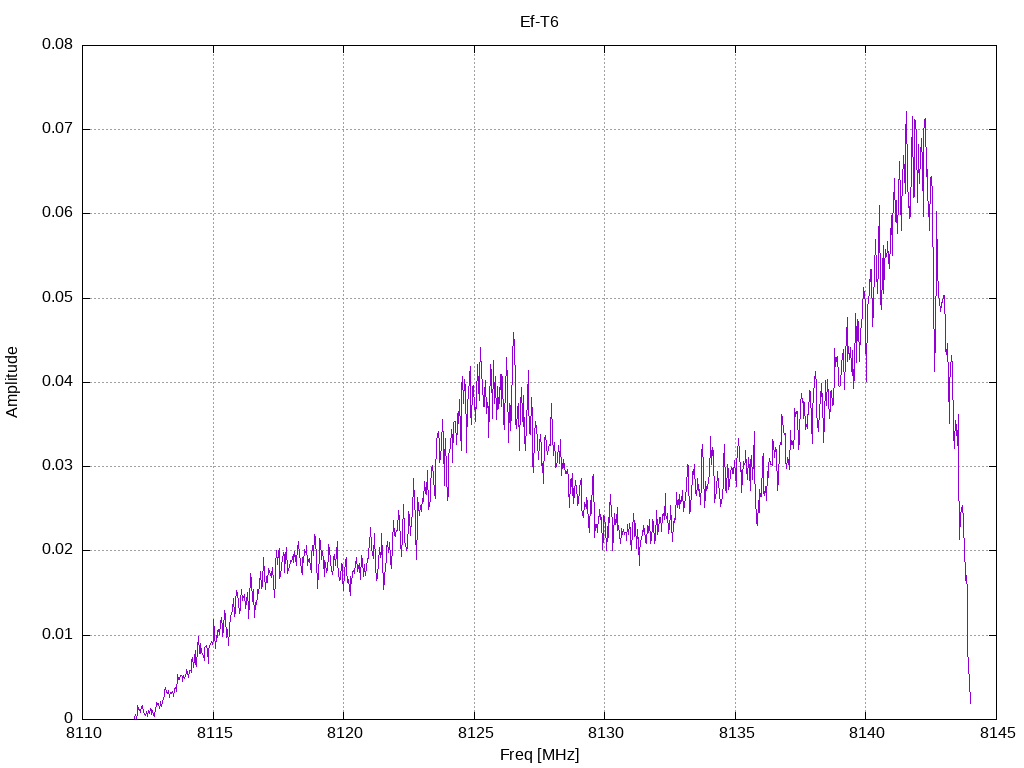Click the 8145 x-axis tick label
Viewport: 1024px width, 768px height.
point(995,734)
